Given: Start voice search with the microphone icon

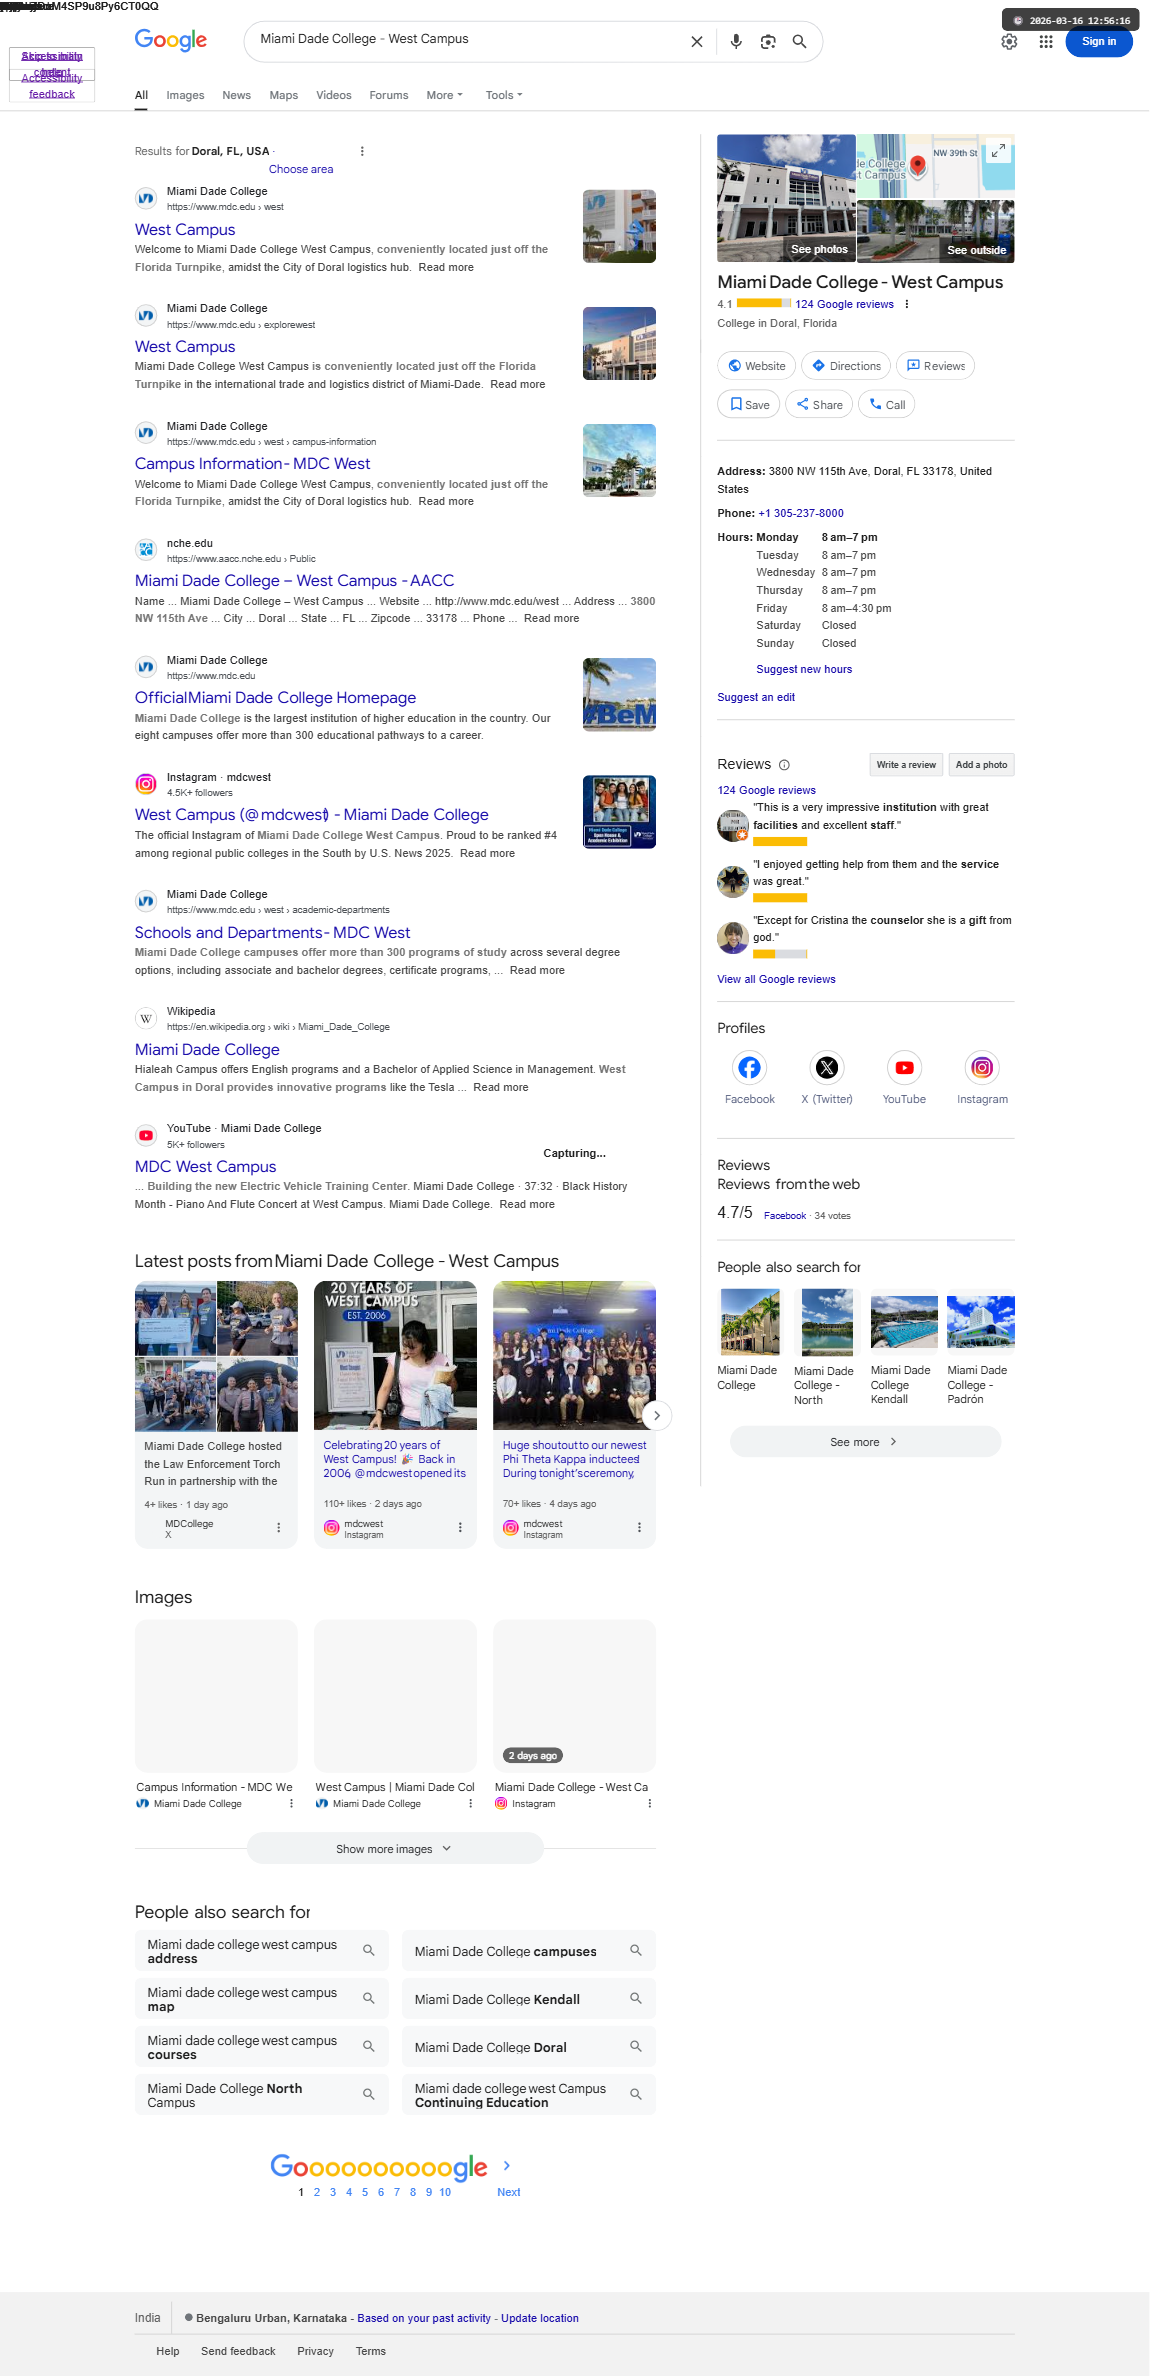Looking at the screenshot, I should point(736,42).
